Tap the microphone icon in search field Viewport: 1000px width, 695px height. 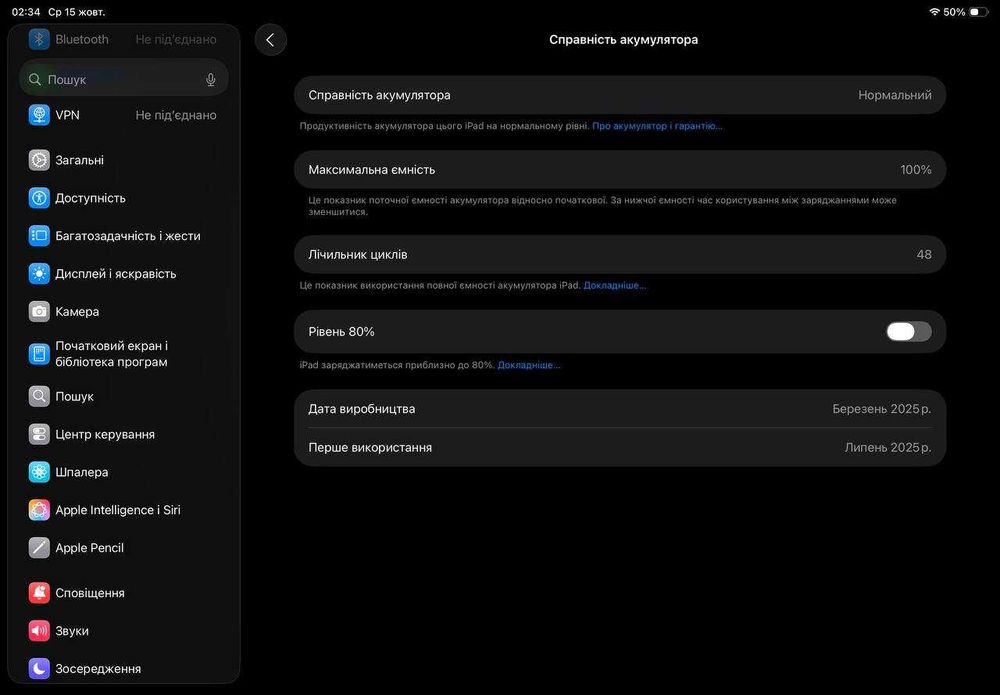pyautogui.click(x=211, y=79)
